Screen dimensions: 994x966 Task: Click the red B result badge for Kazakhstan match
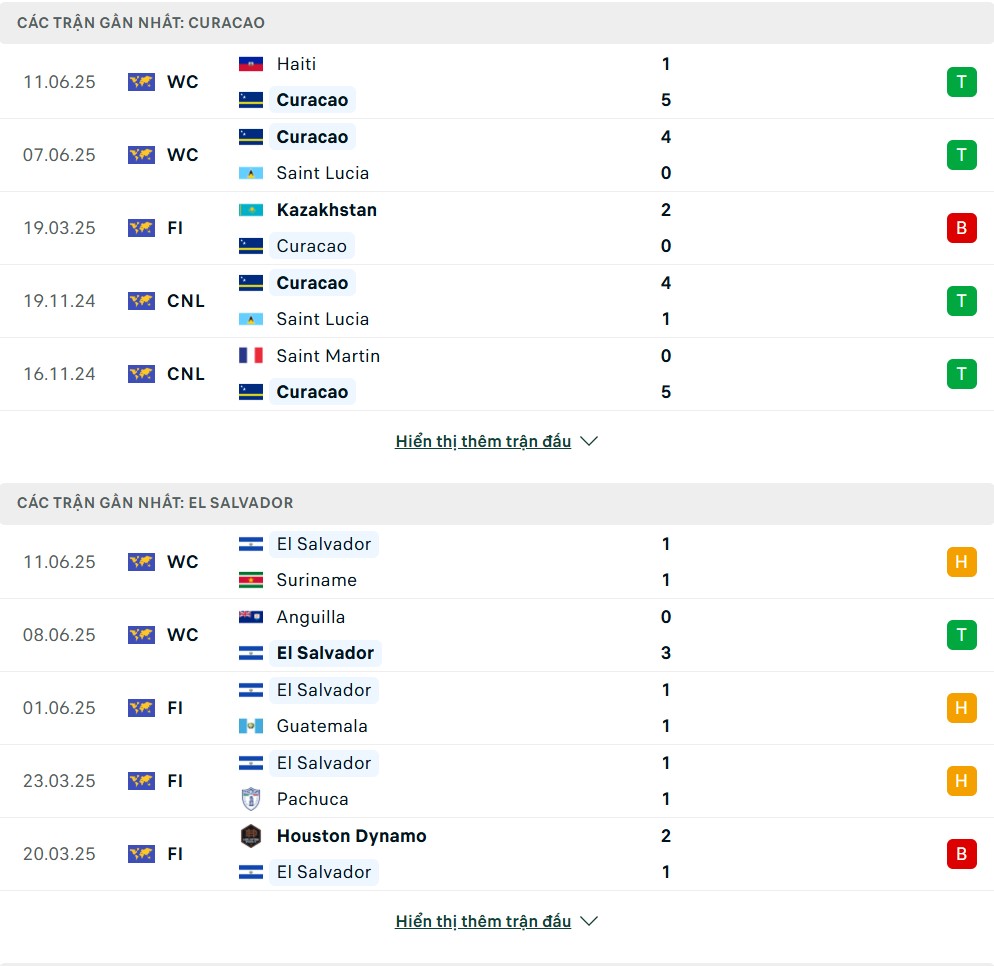(961, 228)
